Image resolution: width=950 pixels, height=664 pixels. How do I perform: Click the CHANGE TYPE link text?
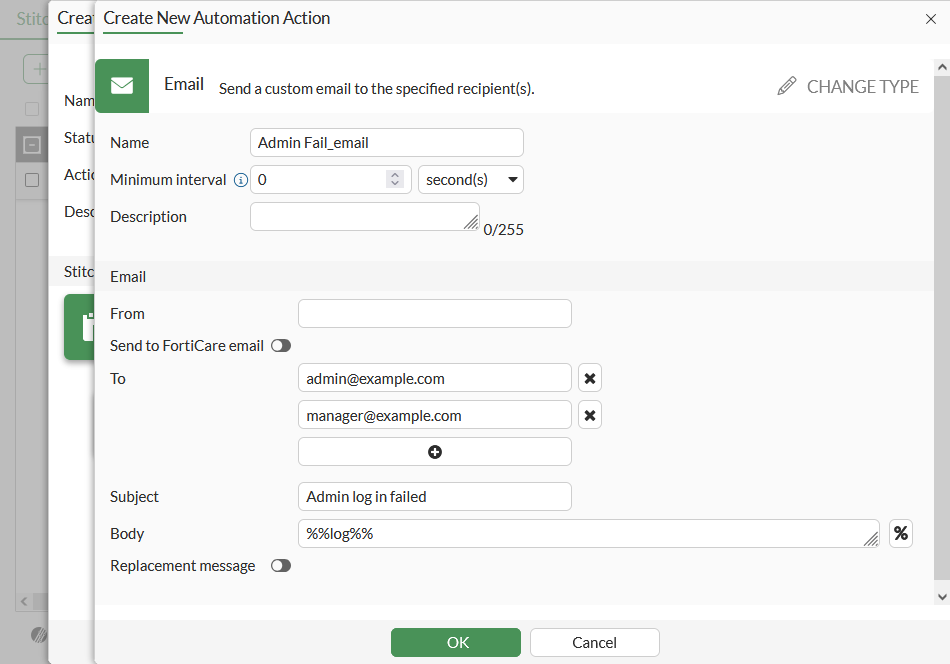pyautogui.click(x=862, y=87)
